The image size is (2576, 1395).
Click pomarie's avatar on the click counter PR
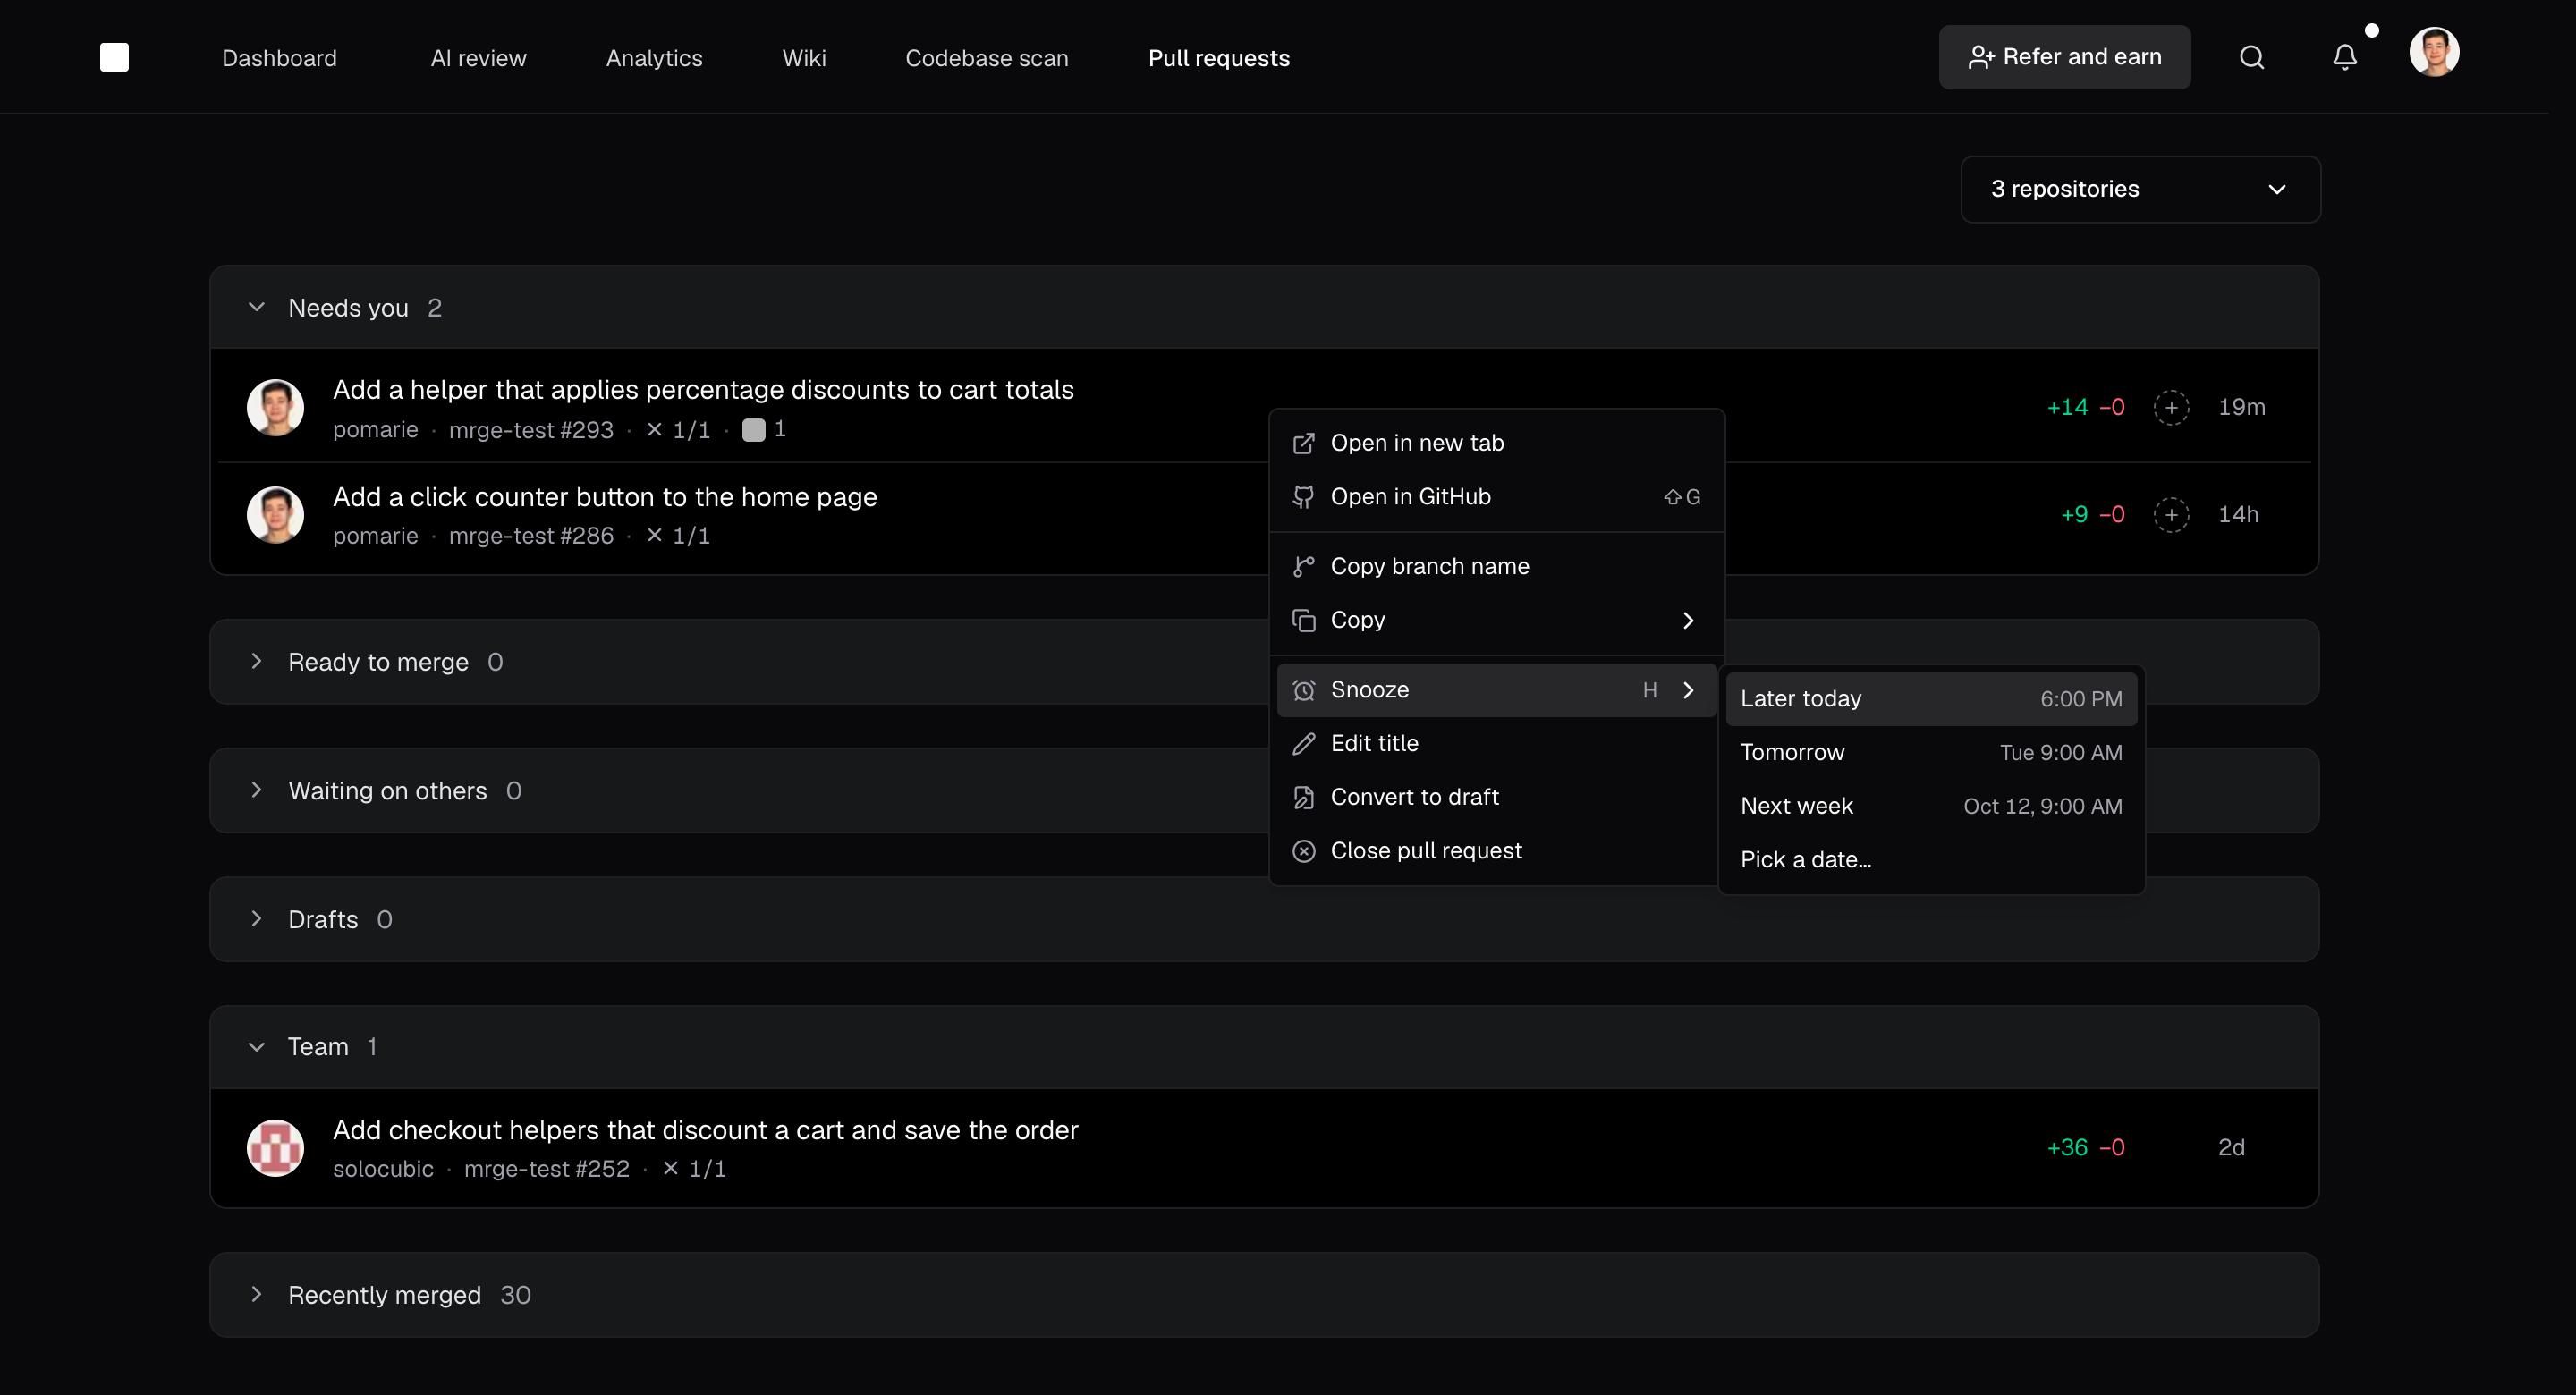275,514
